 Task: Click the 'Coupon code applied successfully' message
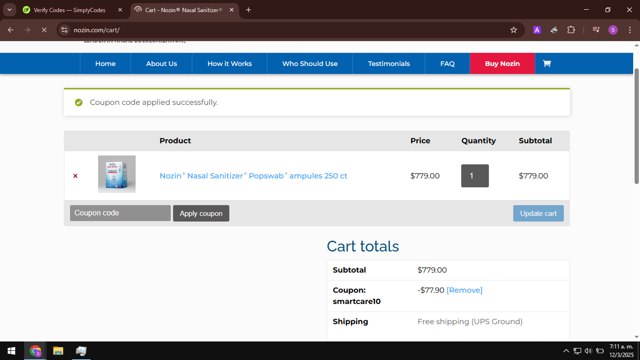tap(154, 102)
